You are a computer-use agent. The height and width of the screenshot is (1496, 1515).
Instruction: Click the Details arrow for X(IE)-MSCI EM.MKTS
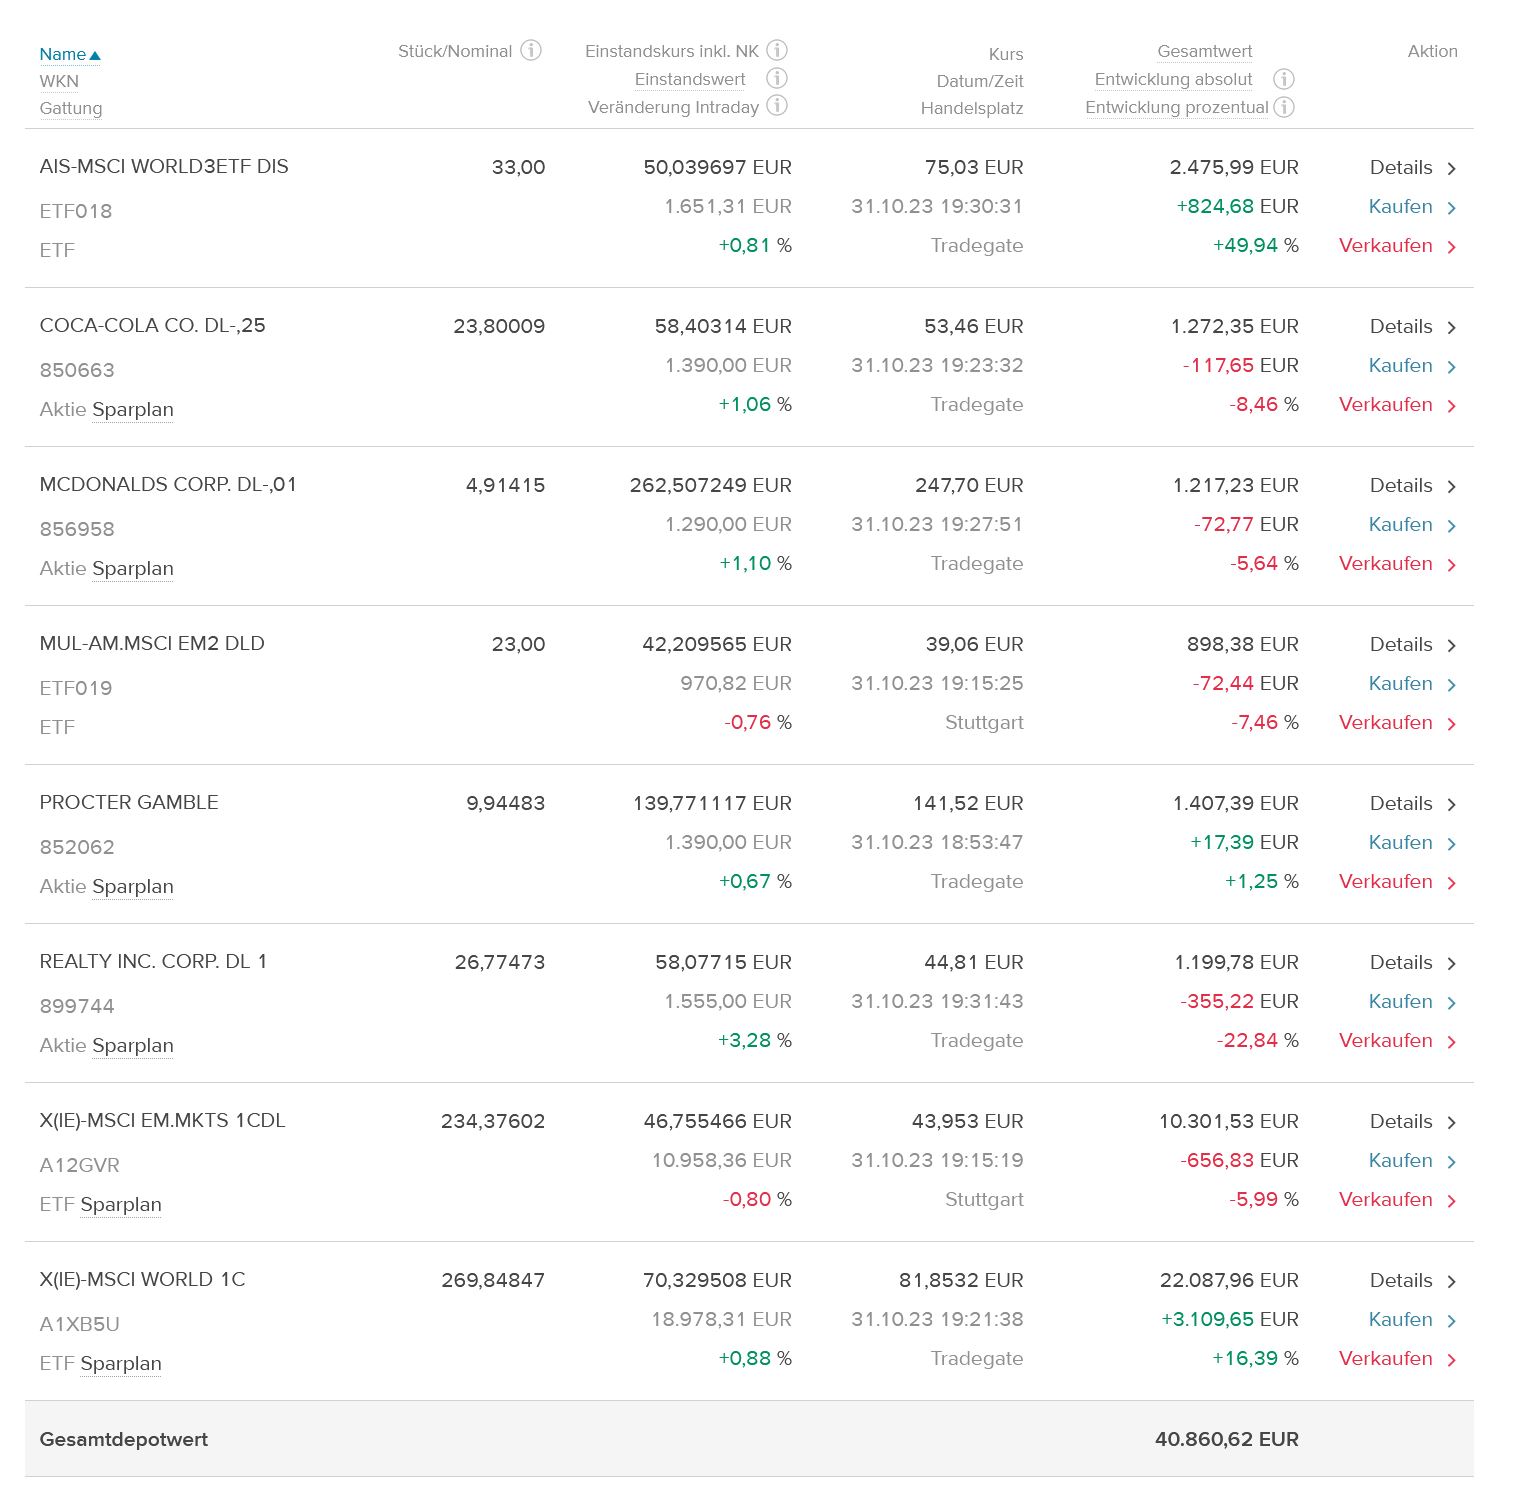point(1452,1122)
